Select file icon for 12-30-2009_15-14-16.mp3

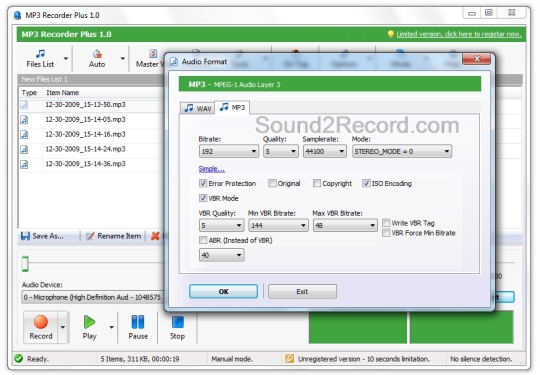24,135
